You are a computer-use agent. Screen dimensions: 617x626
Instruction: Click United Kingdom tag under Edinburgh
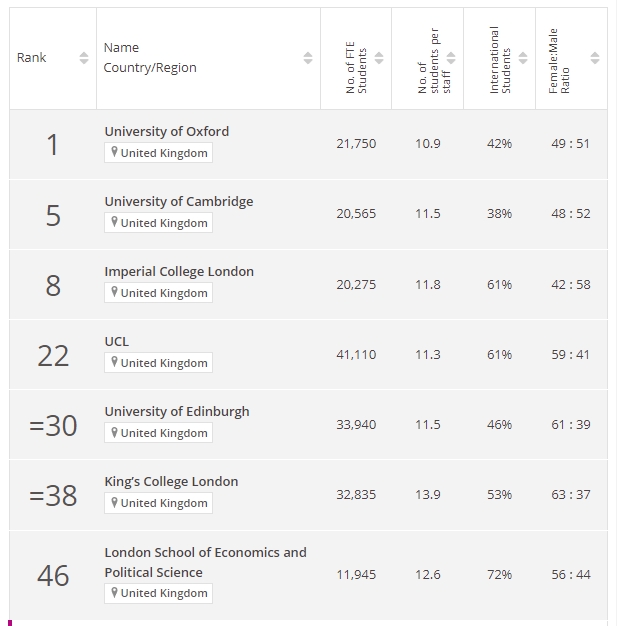pyautogui.click(x=159, y=433)
